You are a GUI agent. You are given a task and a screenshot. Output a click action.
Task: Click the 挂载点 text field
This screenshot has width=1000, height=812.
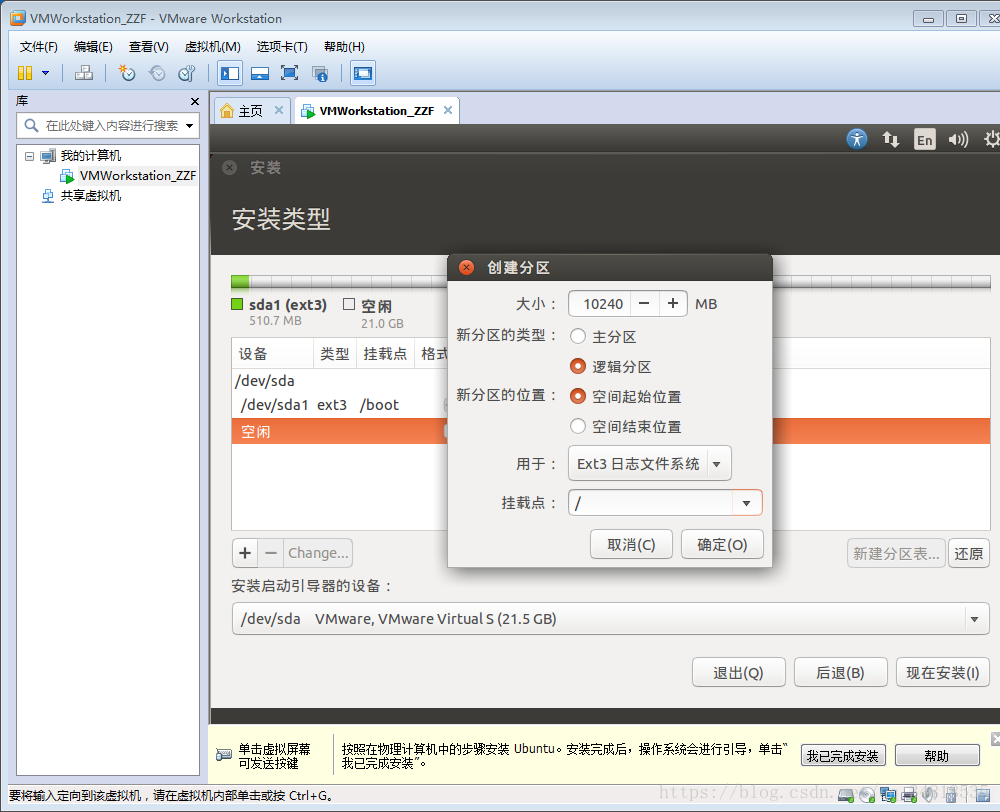pyautogui.click(x=651, y=503)
